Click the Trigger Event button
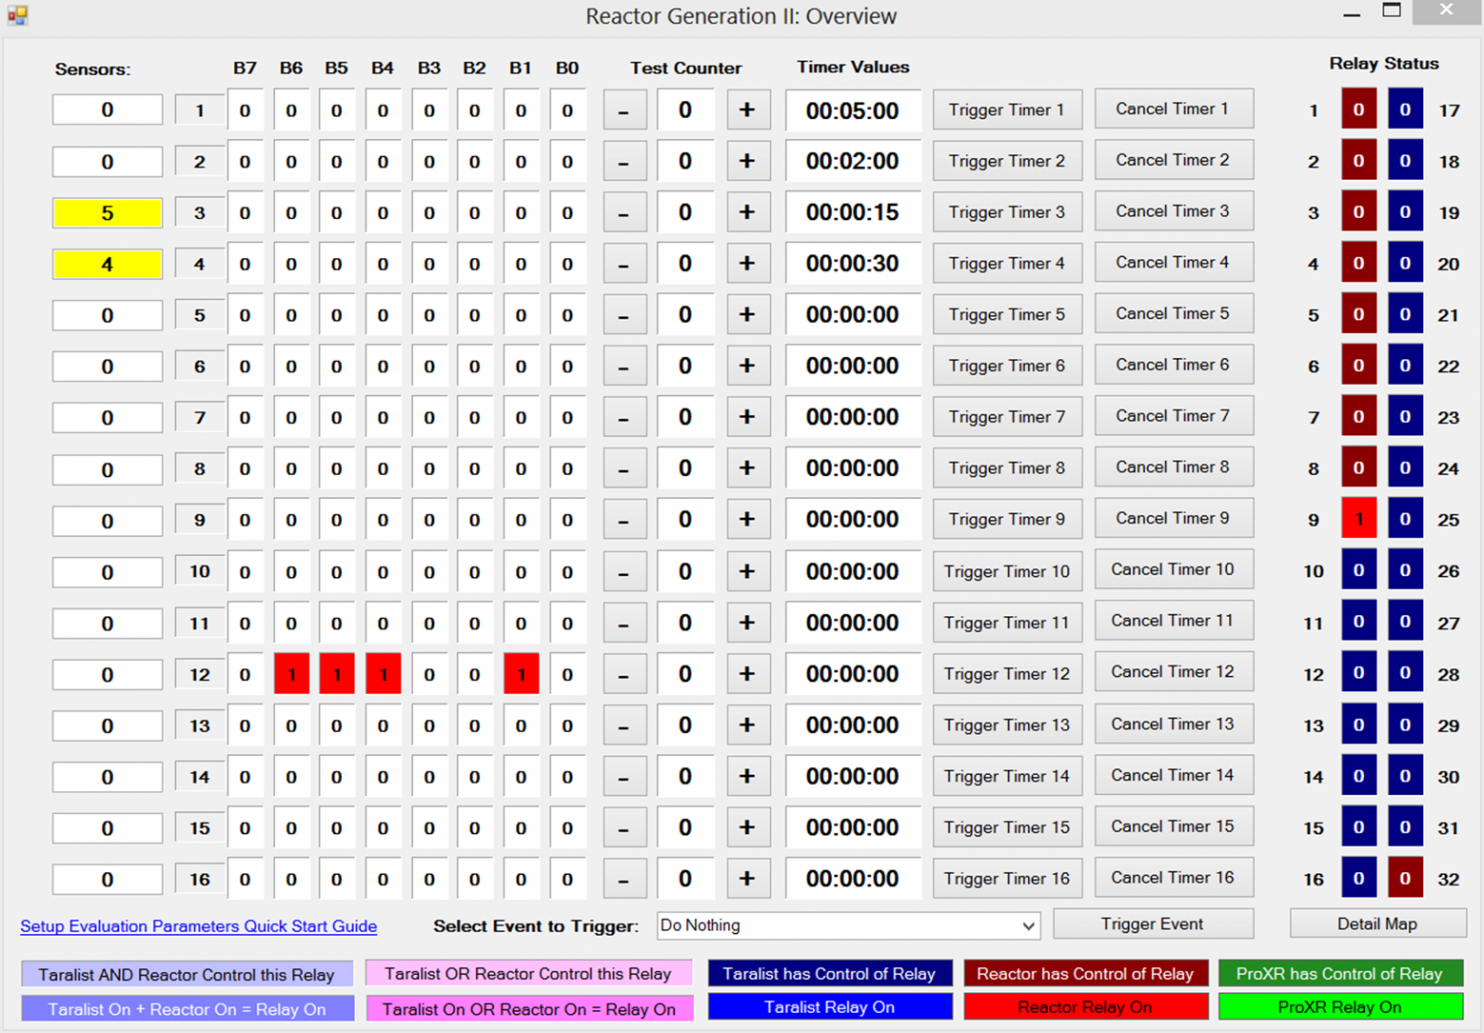 tap(1152, 924)
